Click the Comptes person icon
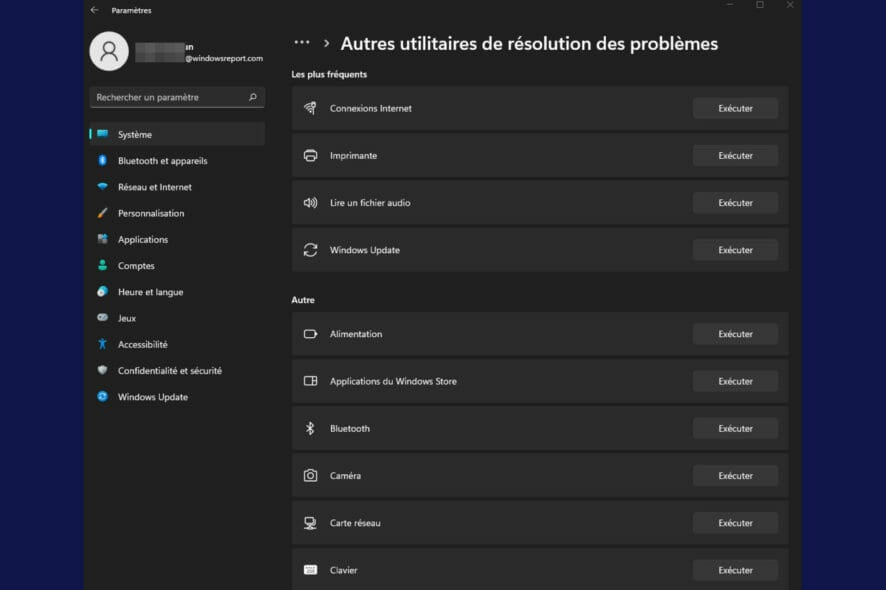Viewport: 886px width, 590px height. point(102,265)
